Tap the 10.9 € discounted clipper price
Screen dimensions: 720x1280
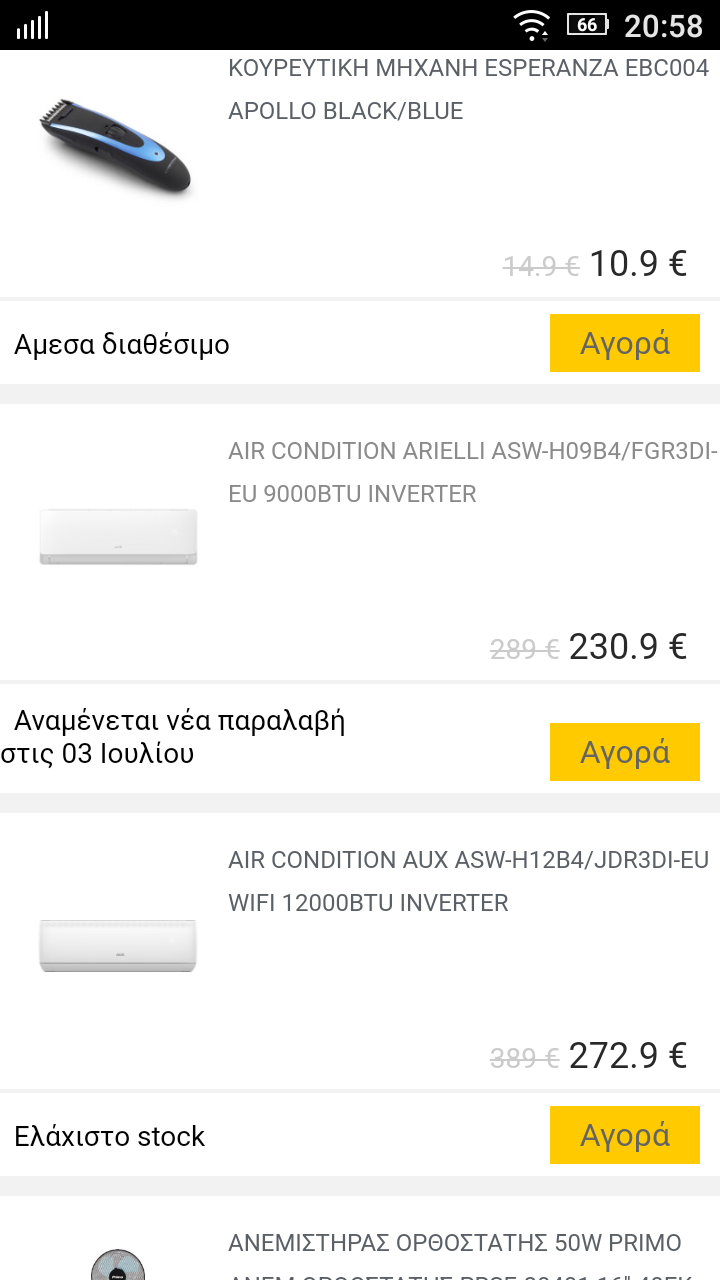coord(638,264)
